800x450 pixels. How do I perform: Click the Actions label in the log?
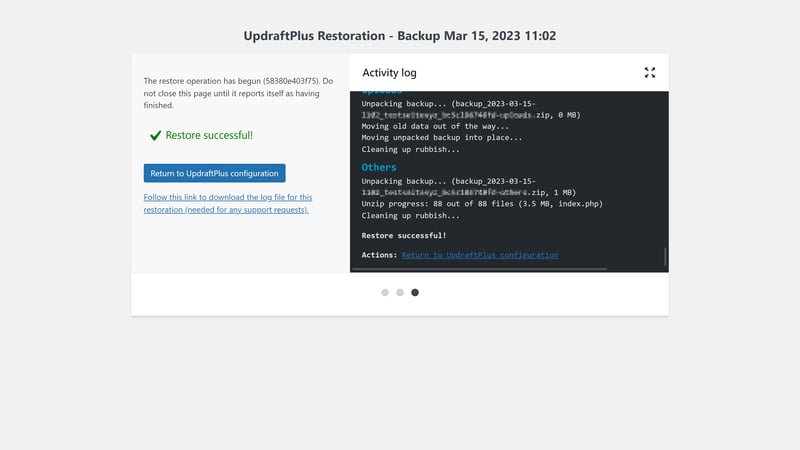[379, 255]
